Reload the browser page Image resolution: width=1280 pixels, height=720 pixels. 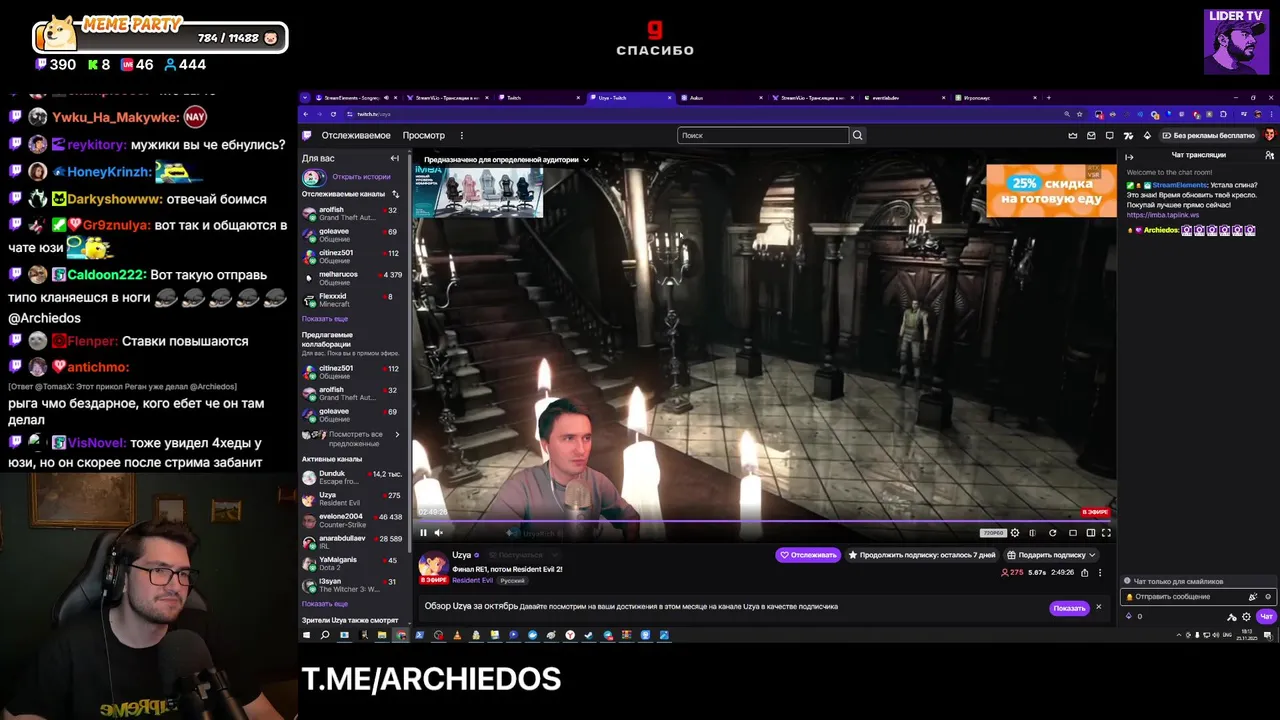333,114
